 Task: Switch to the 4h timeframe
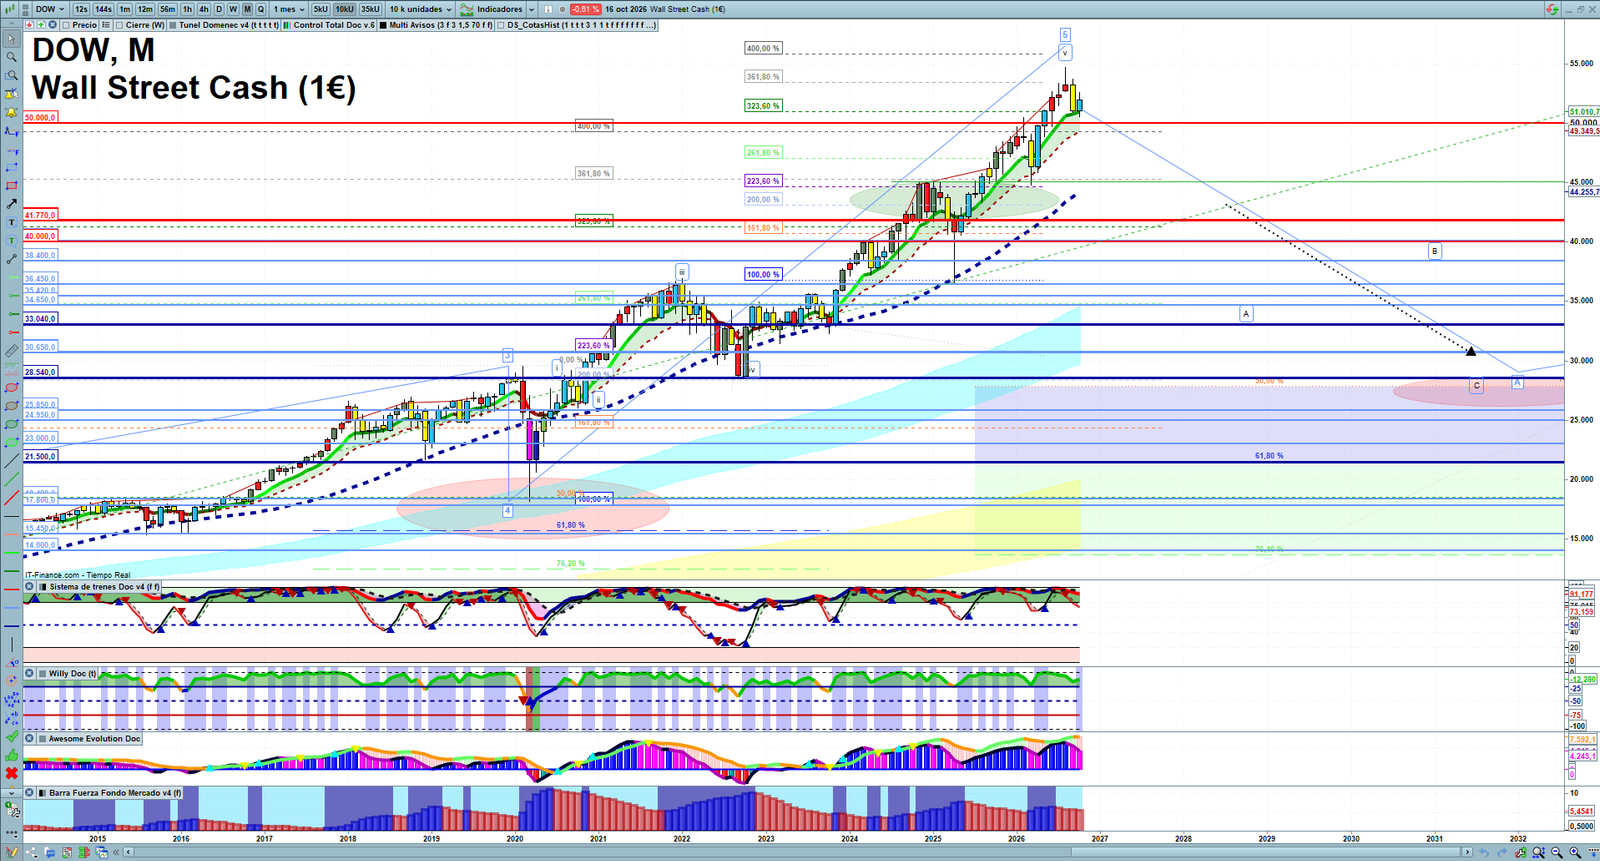coord(204,9)
